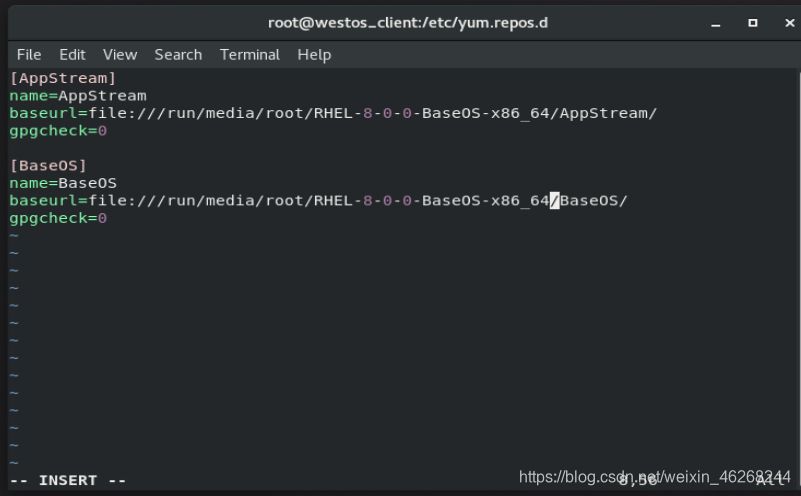Close the terminal window
The image size is (801, 496).
click(x=790, y=23)
